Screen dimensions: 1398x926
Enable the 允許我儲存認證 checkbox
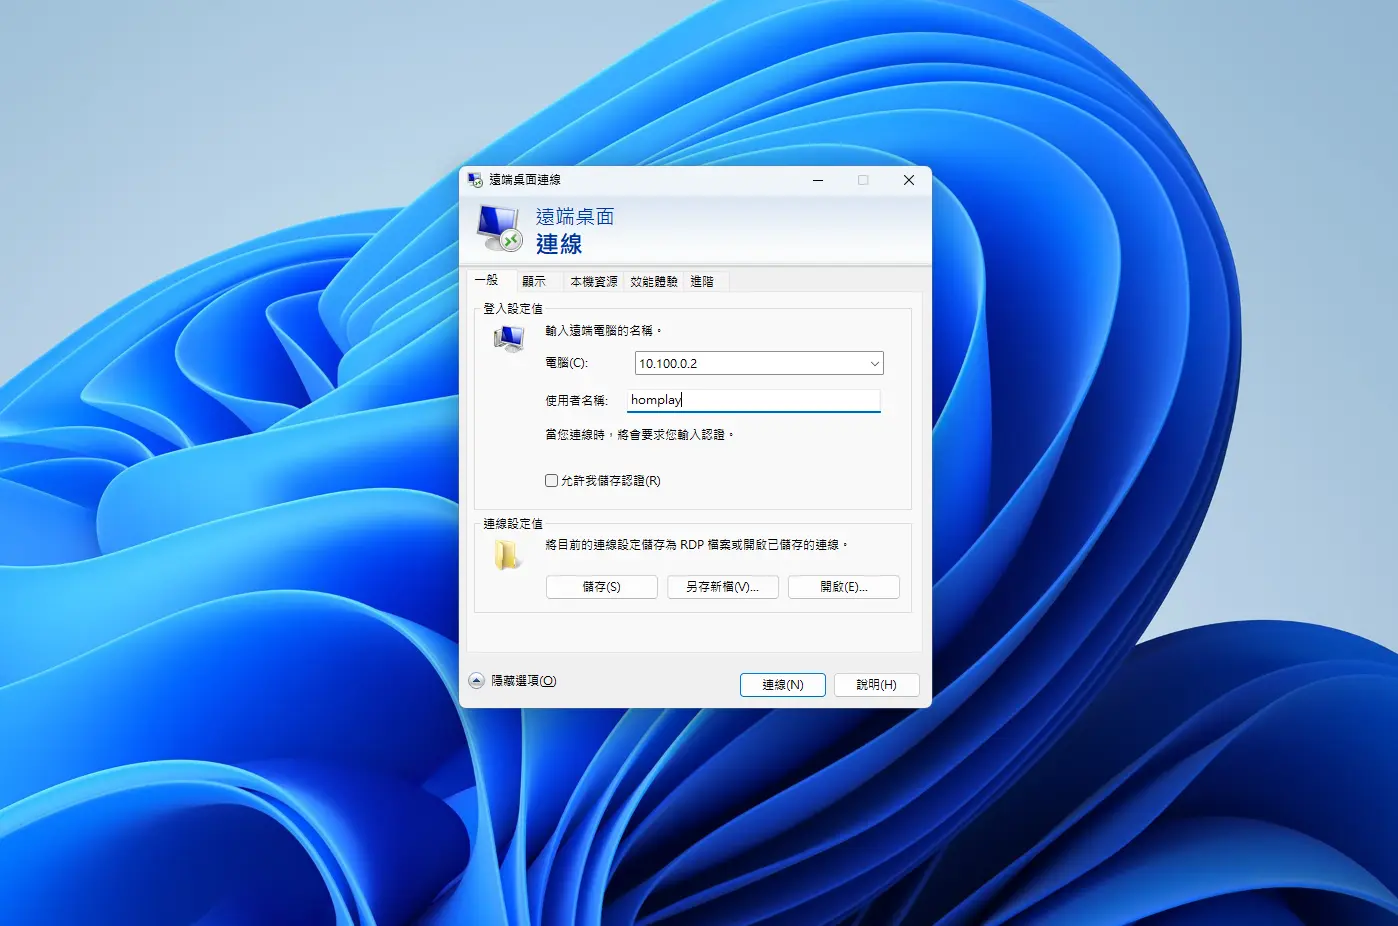[x=552, y=481]
